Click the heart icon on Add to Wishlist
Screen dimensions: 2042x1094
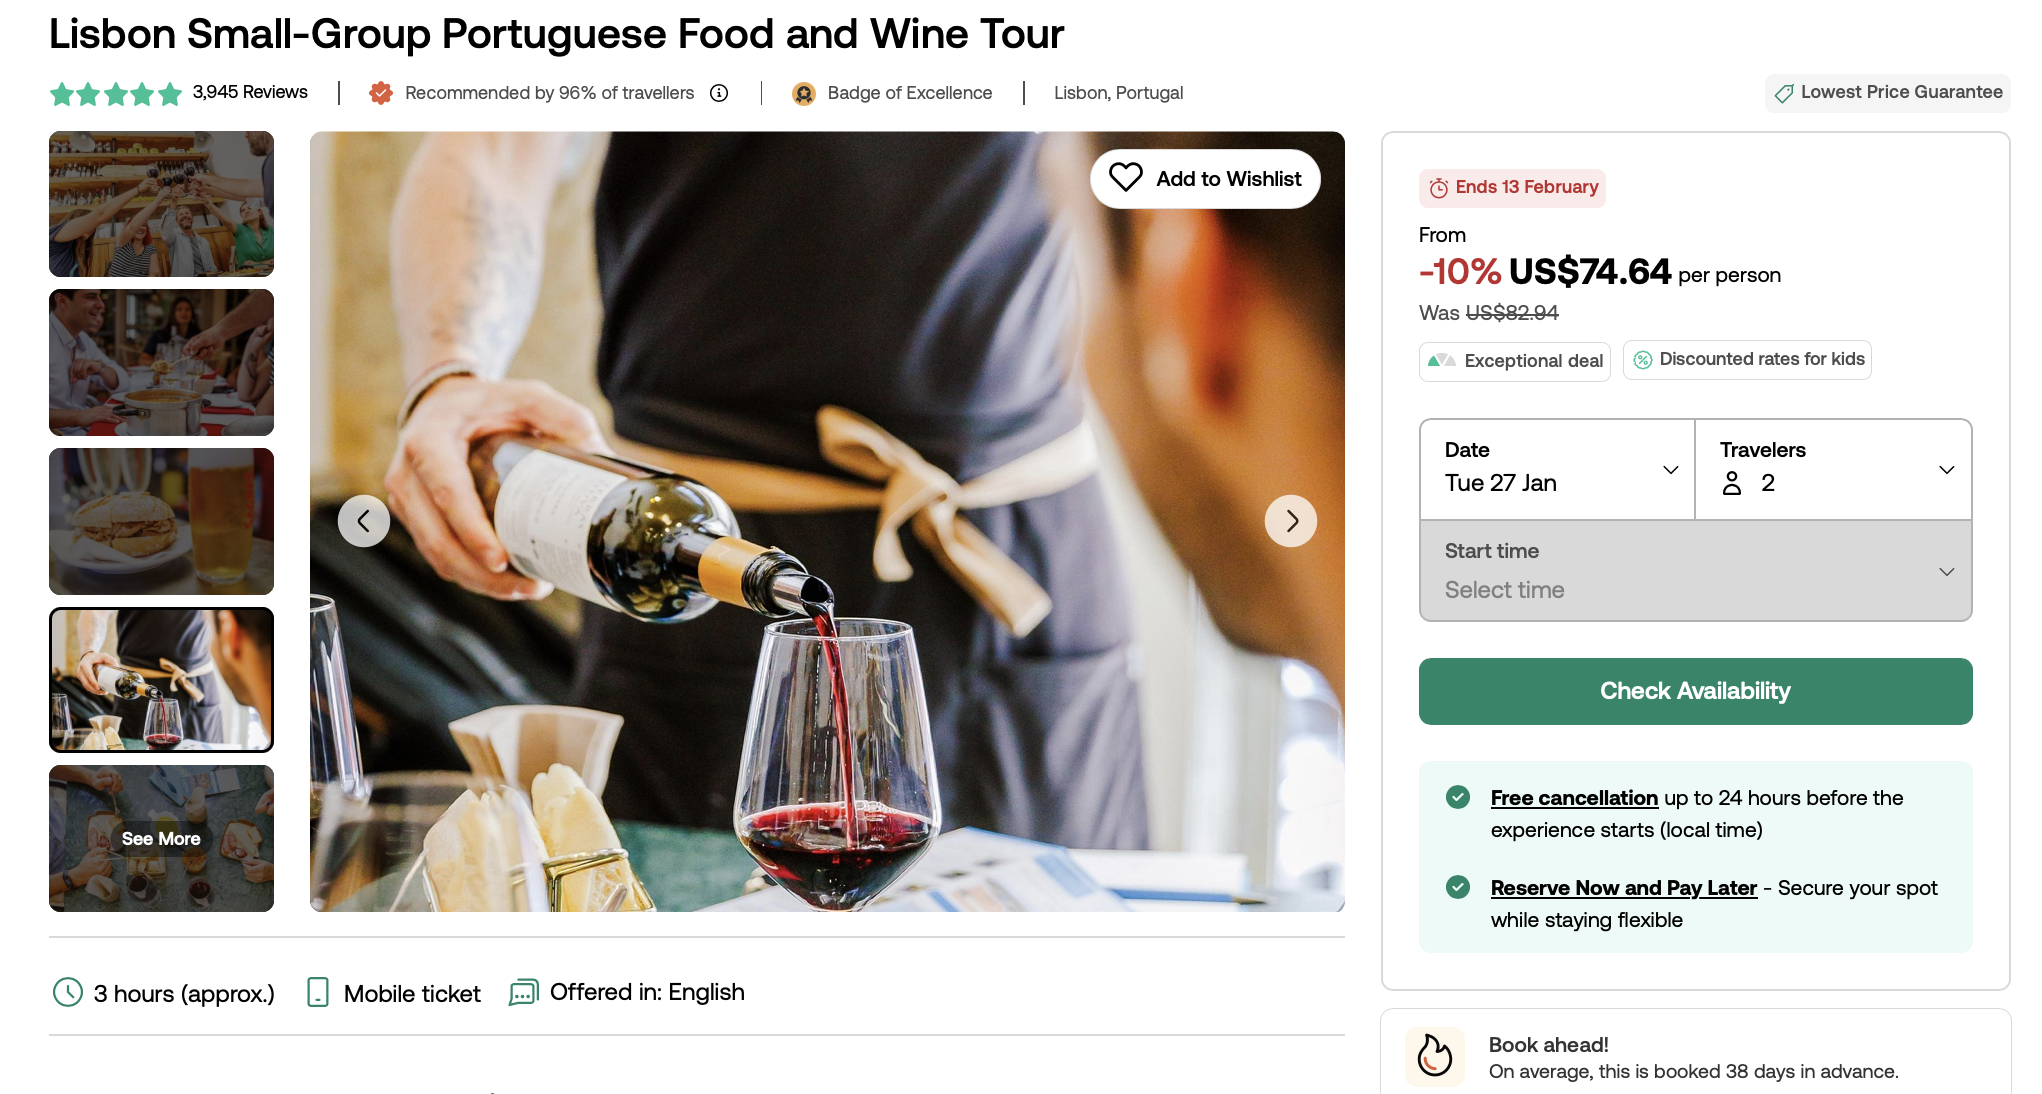(x=1125, y=178)
